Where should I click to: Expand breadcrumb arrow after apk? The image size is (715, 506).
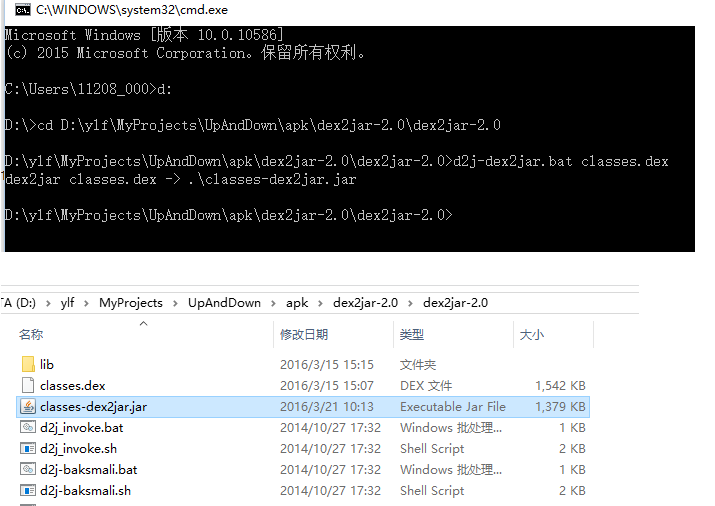pyautogui.click(x=321, y=303)
